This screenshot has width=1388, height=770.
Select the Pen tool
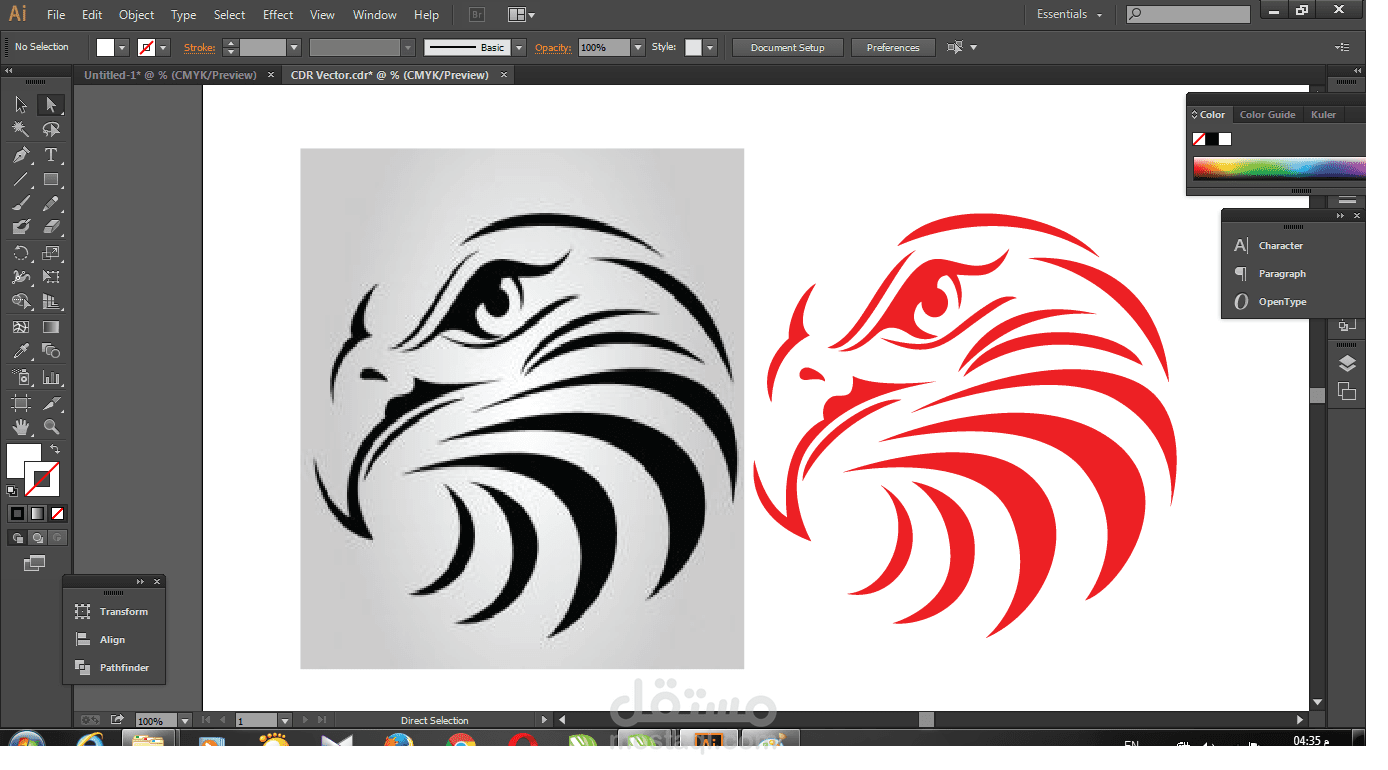point(21,155)
